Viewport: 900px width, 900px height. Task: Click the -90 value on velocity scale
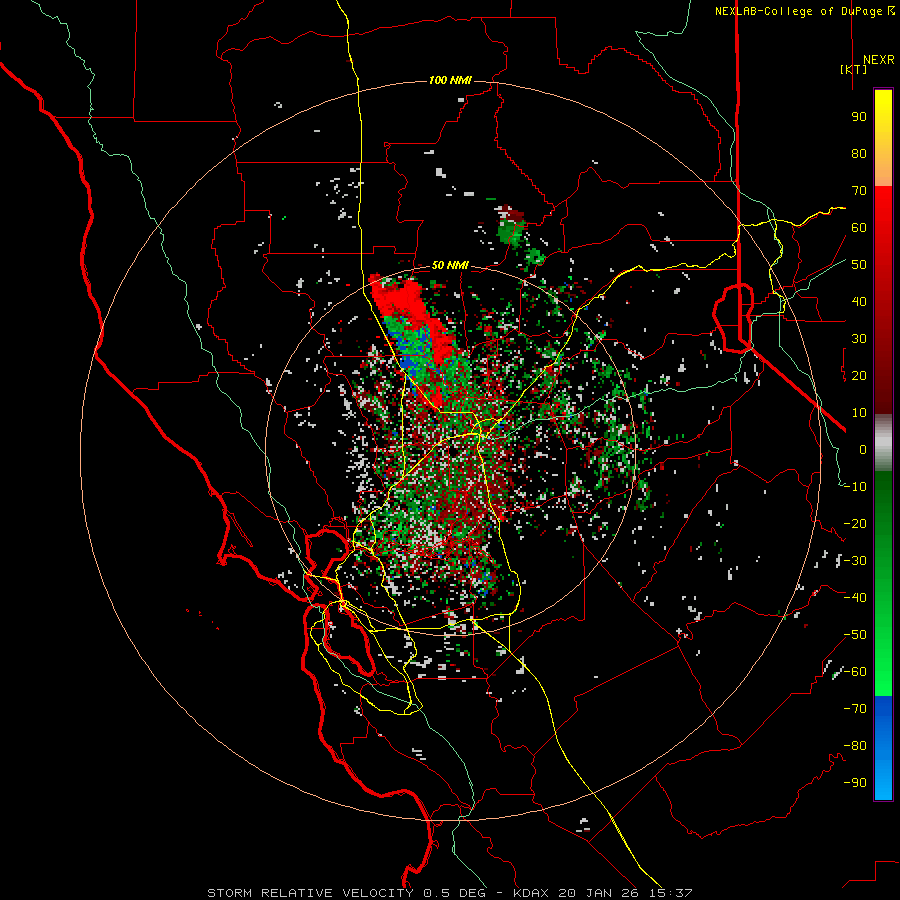[x=855, y=783]
